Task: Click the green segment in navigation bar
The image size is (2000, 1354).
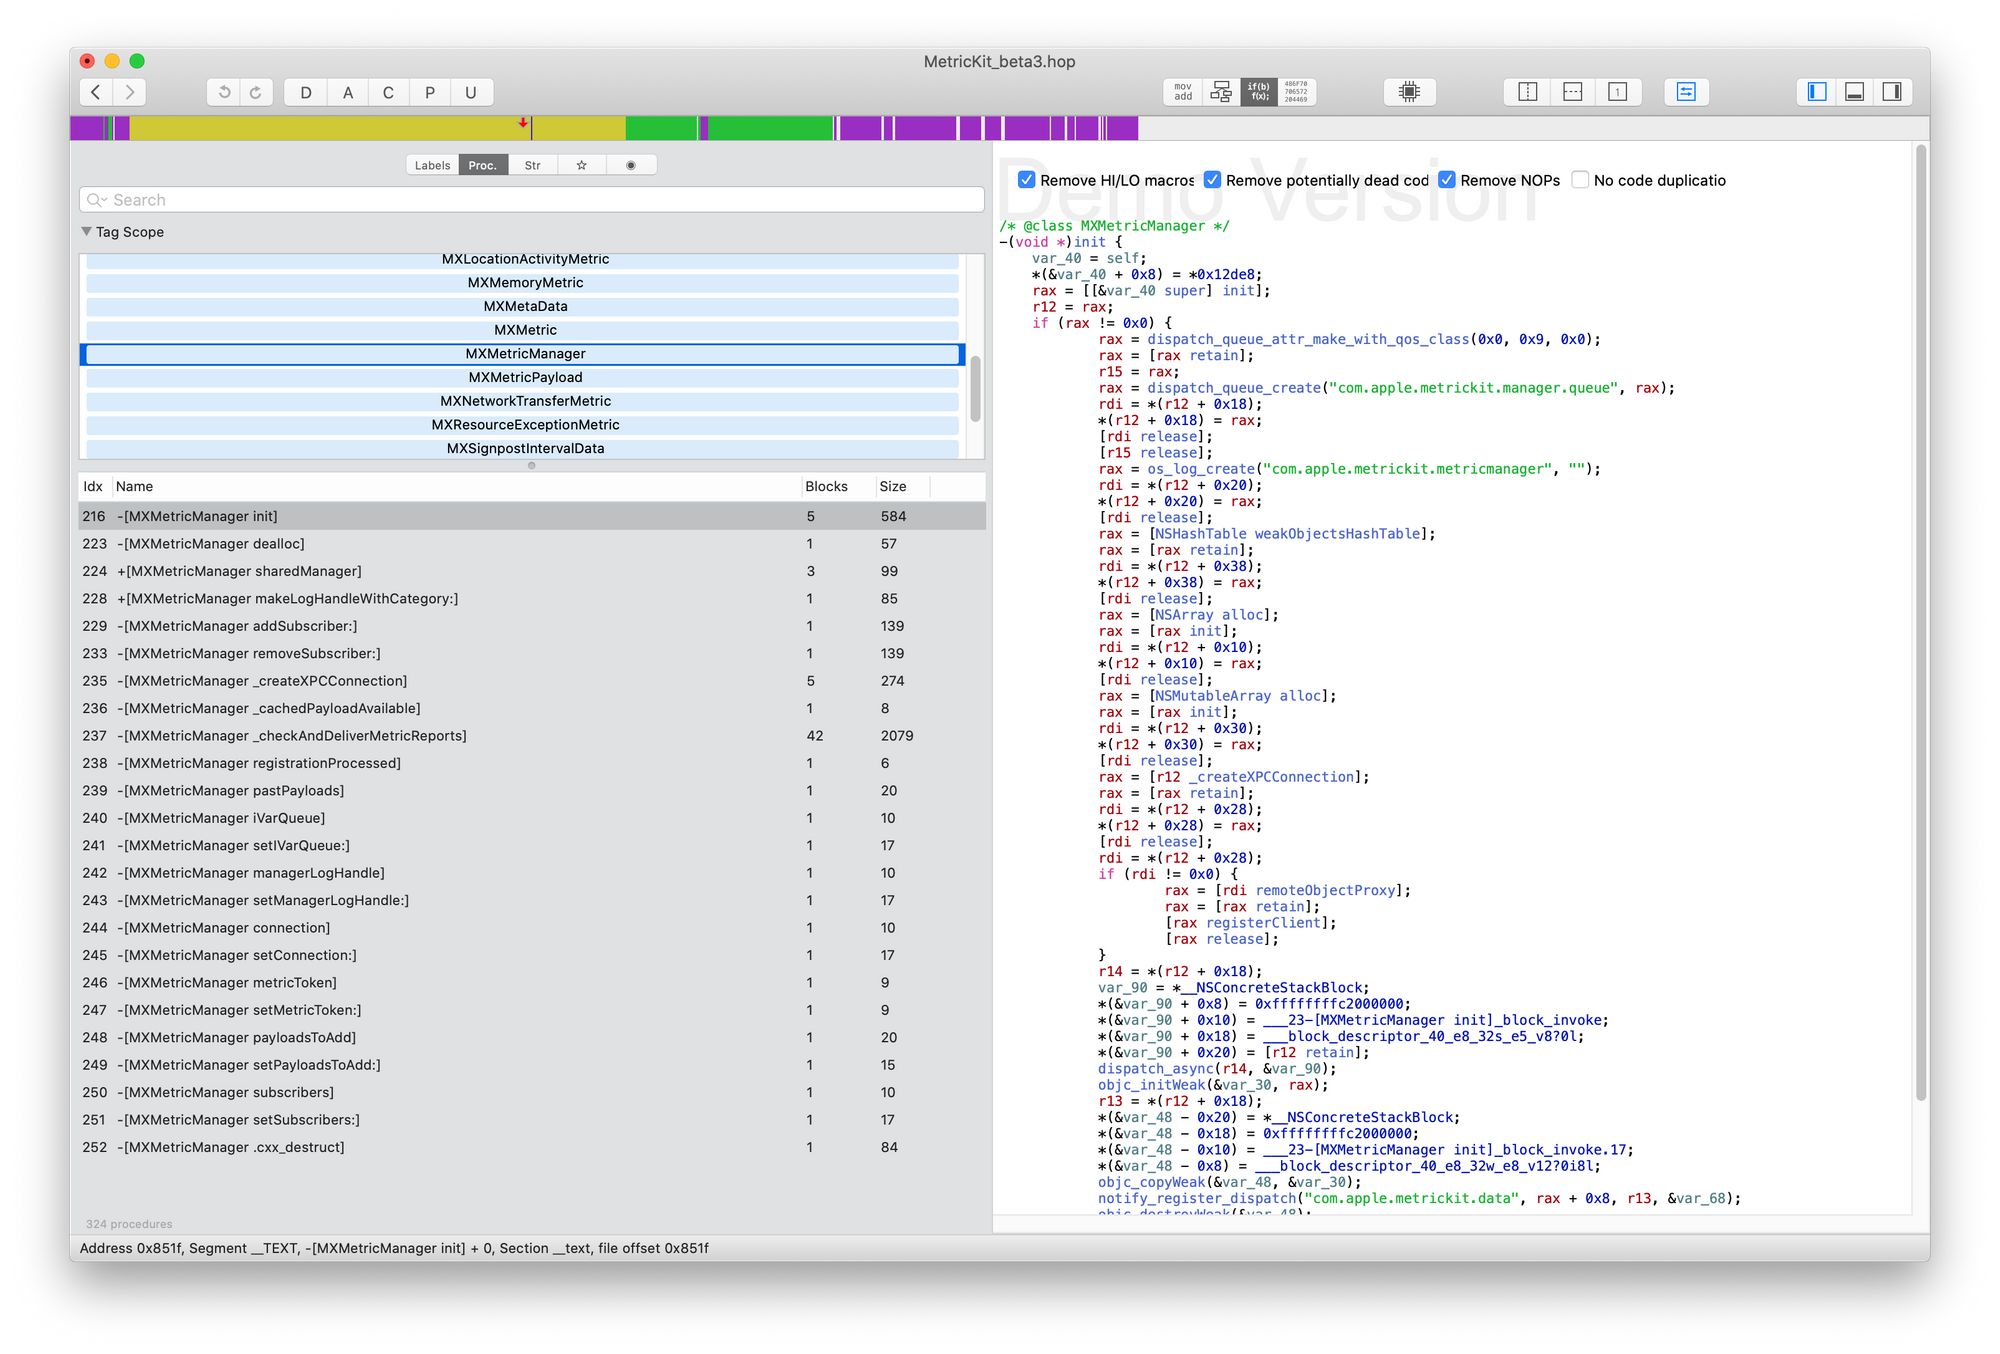Action: [x=770, y=128]
